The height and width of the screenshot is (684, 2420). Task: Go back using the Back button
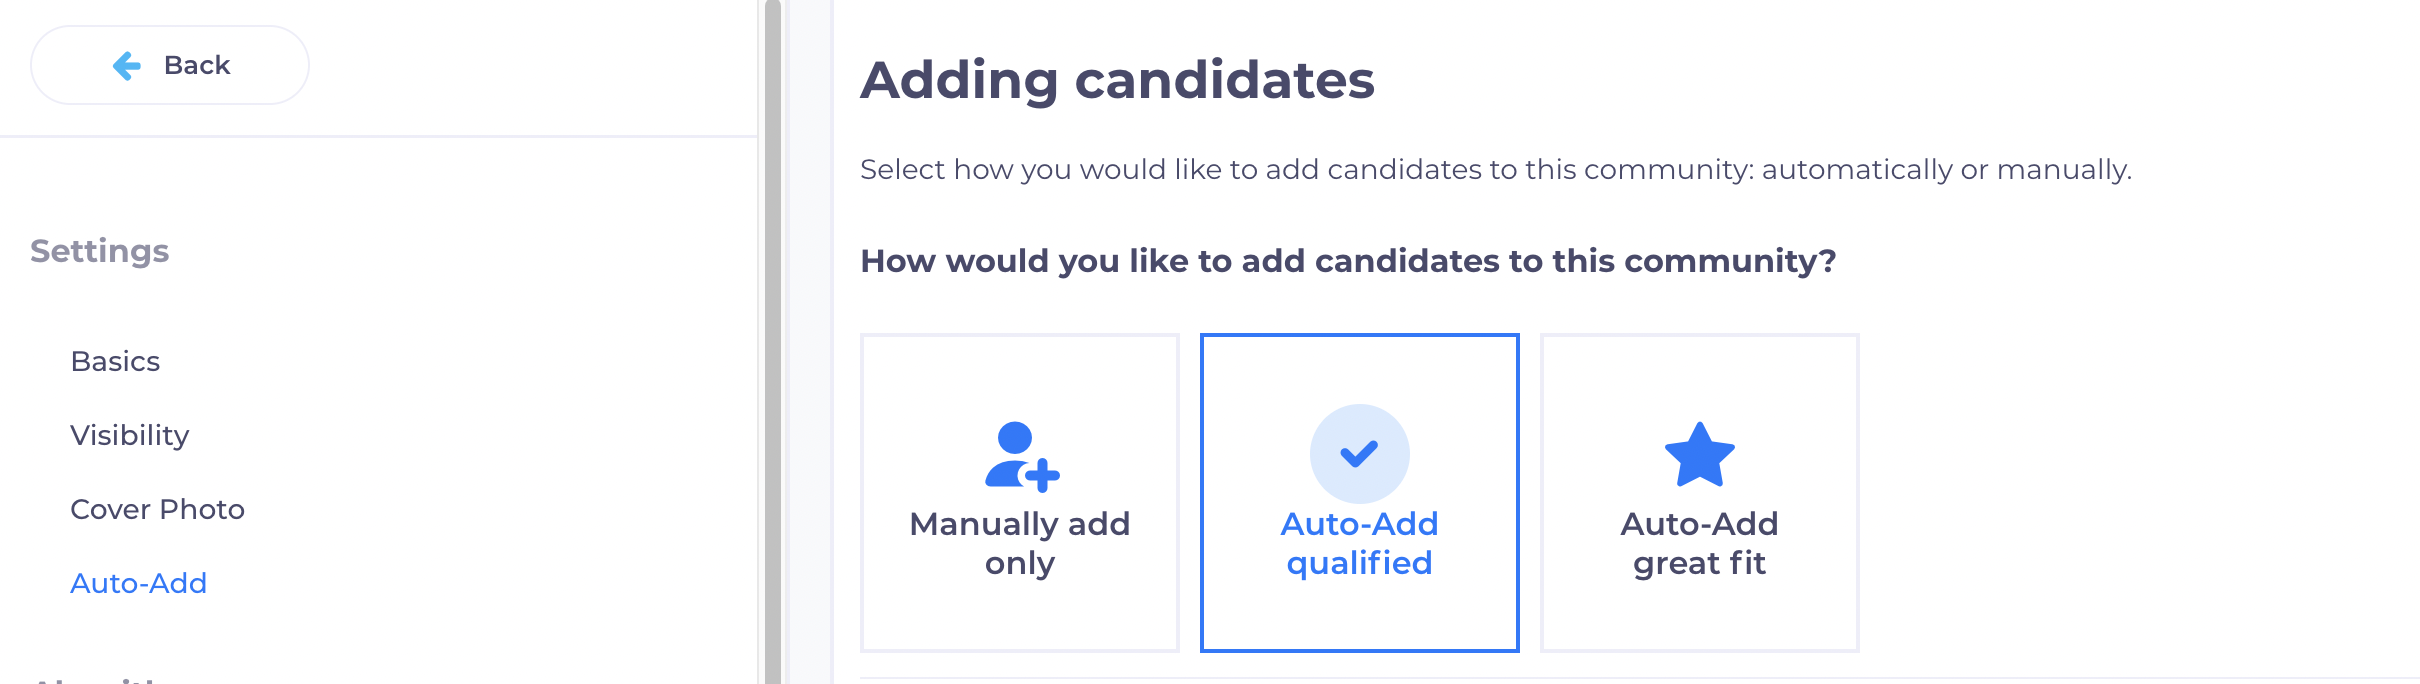point(170,66)
